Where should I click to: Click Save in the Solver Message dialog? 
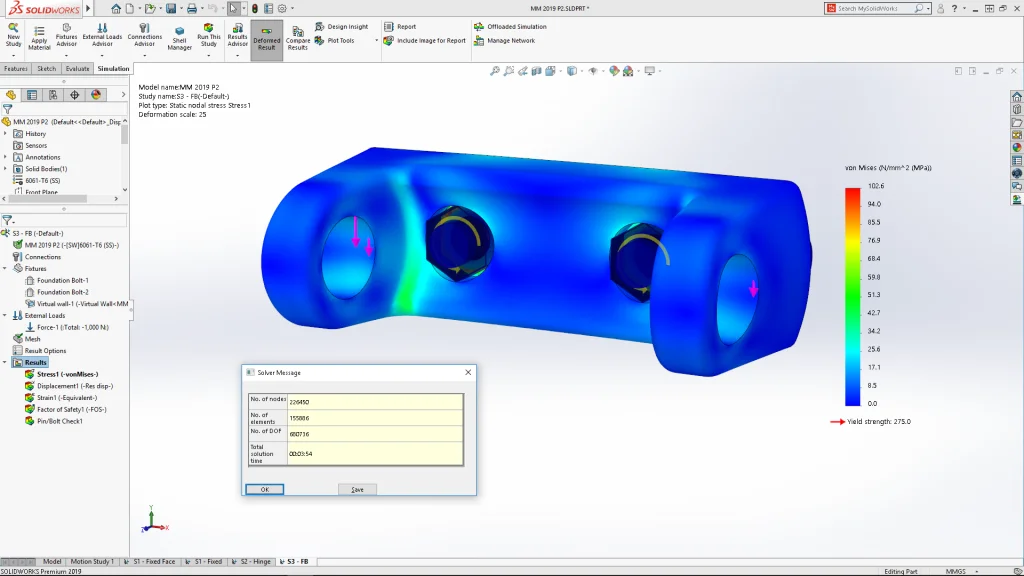pos(357,489)
